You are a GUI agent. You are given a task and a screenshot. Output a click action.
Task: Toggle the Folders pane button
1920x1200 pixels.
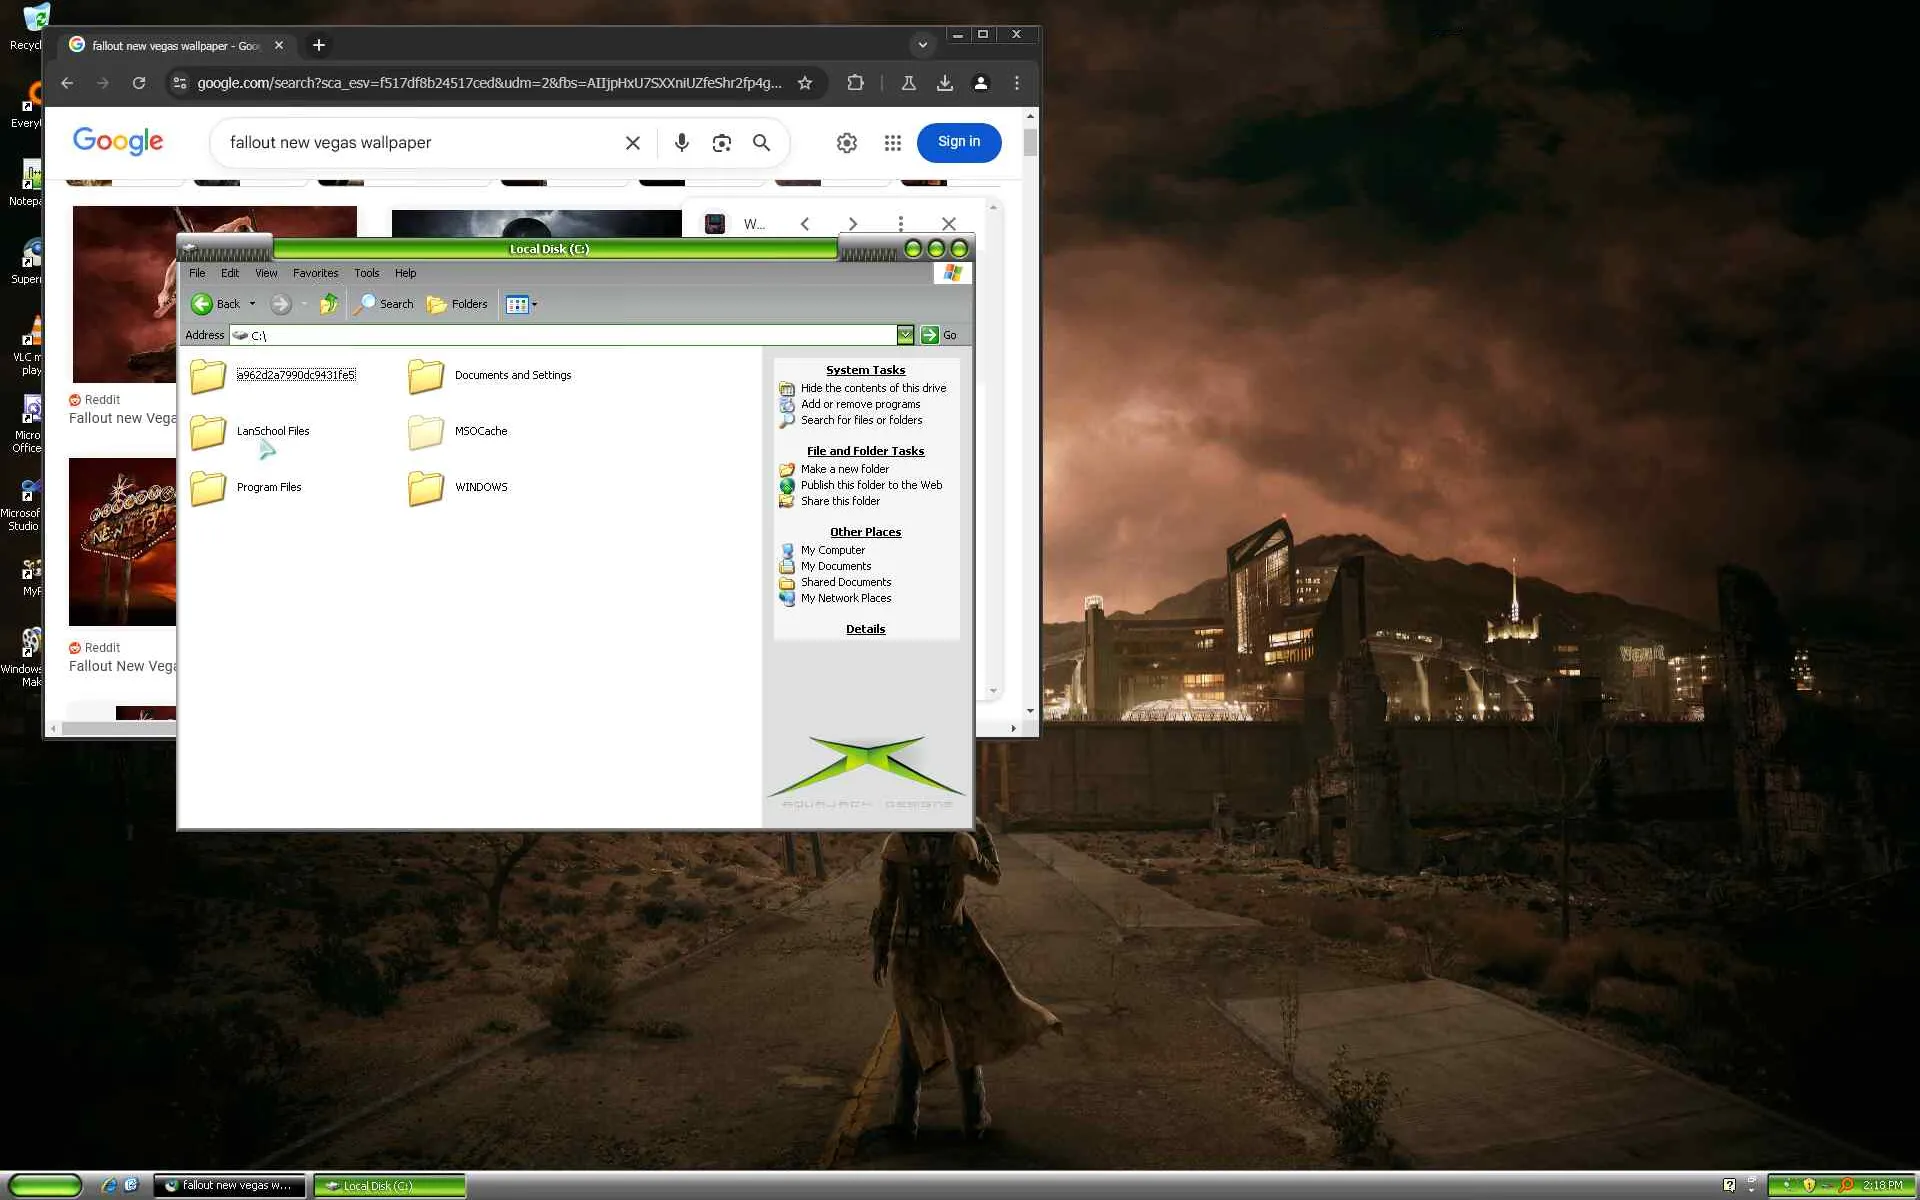[x=457, y=304]
